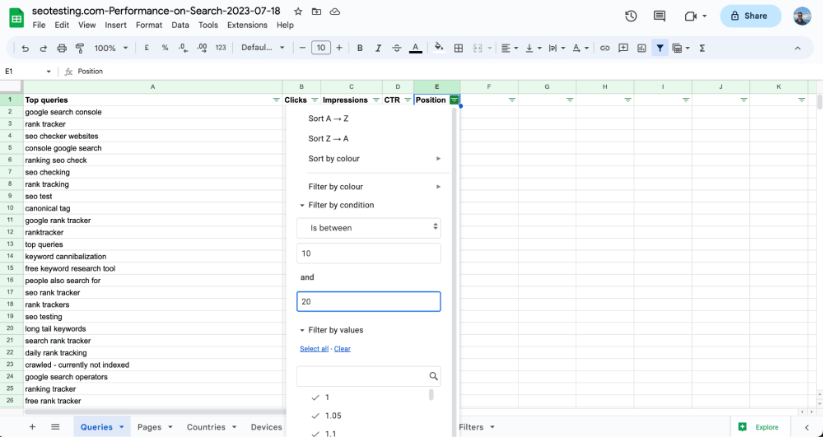This screenshot has height=437, width=823.
Task: Select the Paint format tool
Action: (x=80, y=48)
